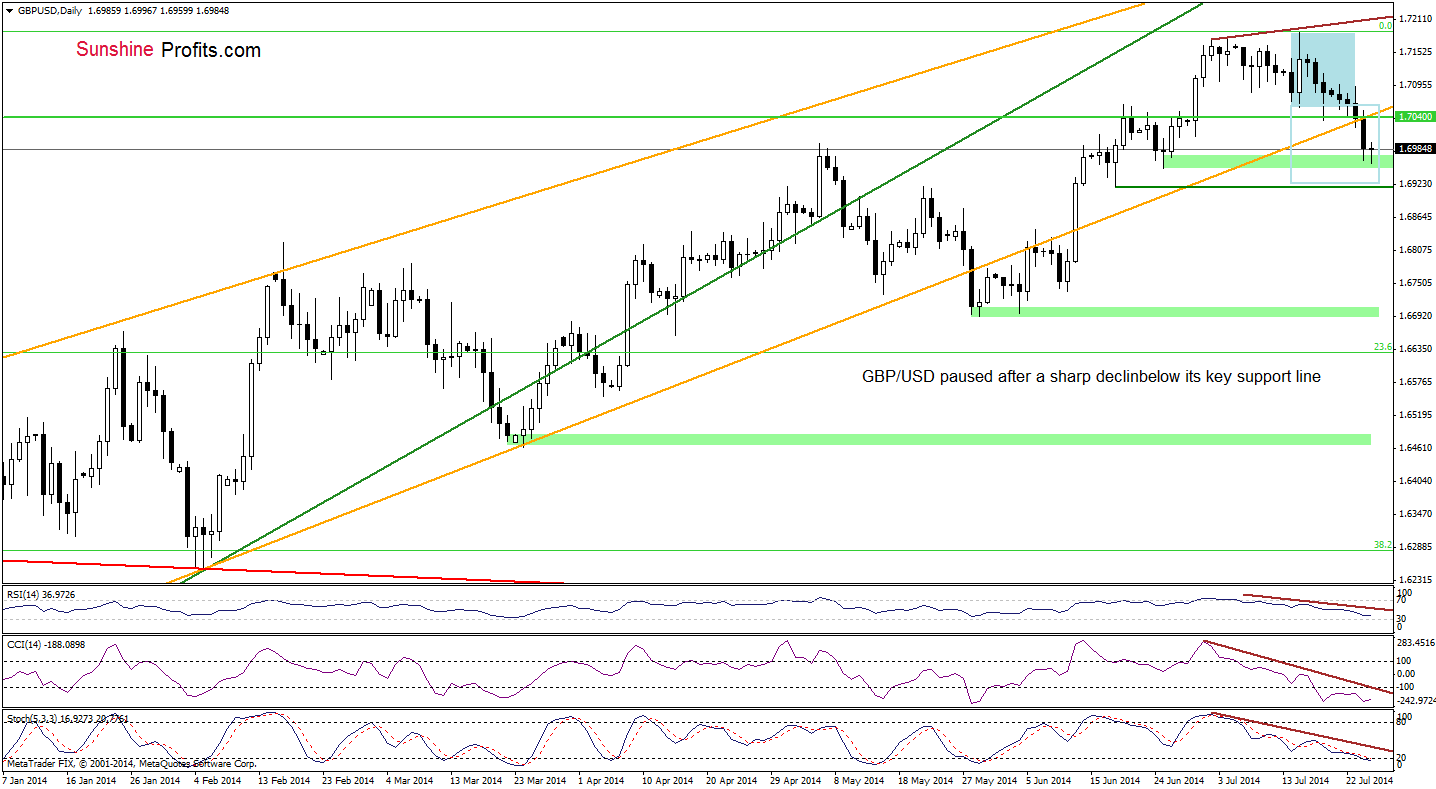Image resolution: width=1436 pixels, height=789 pixels.
Task: Click the SunshineProfits.com logo text
Action: point(169,50)
